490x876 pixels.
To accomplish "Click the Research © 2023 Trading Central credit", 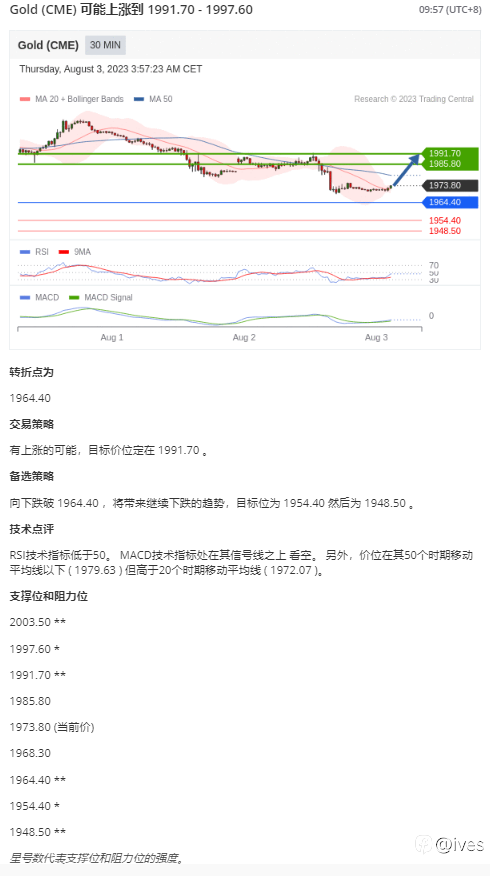I will click(x=414, y=99).
